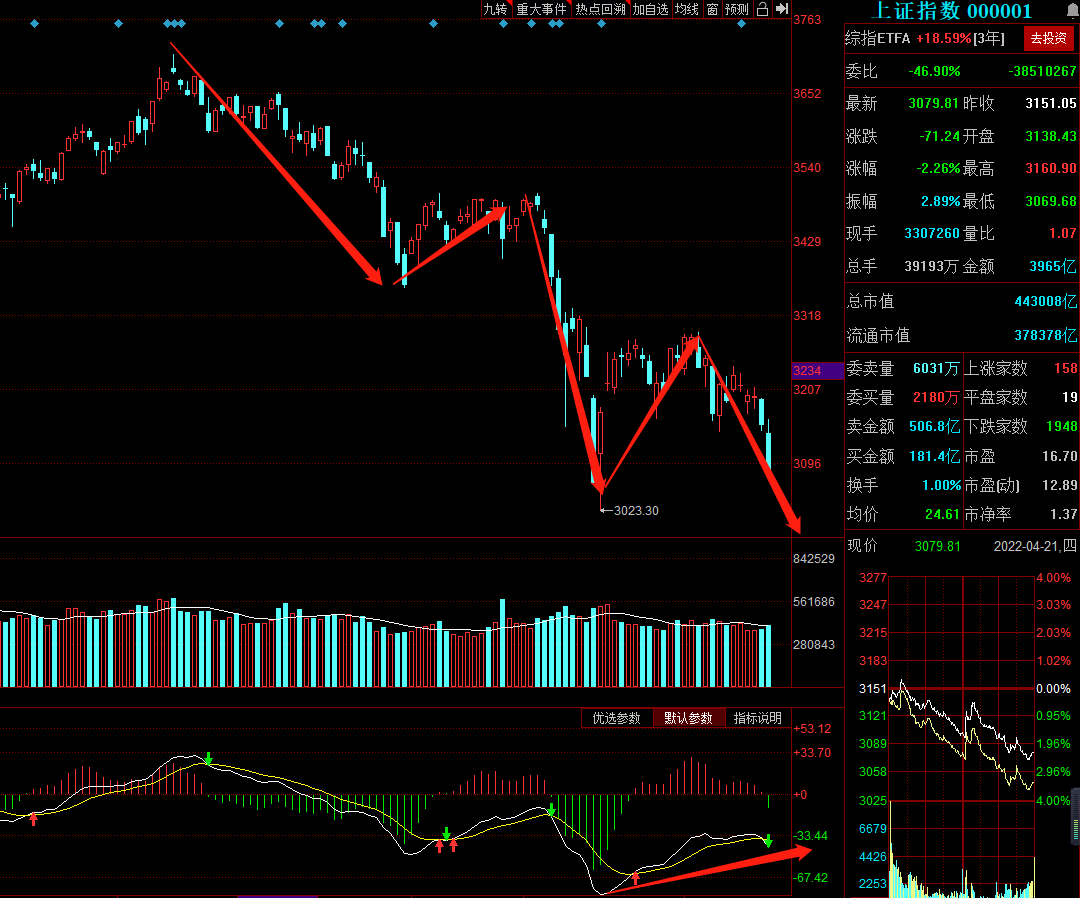The height and width of the screenshot is (898, 1080).
Task: Click the 3023.30 low price label
Action: 636,510
